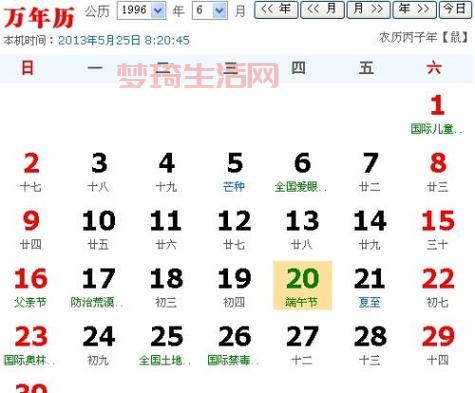Select date 5 marked 芒种
The width and height of the screenshot is (475, 393).
tap(235, 172)
